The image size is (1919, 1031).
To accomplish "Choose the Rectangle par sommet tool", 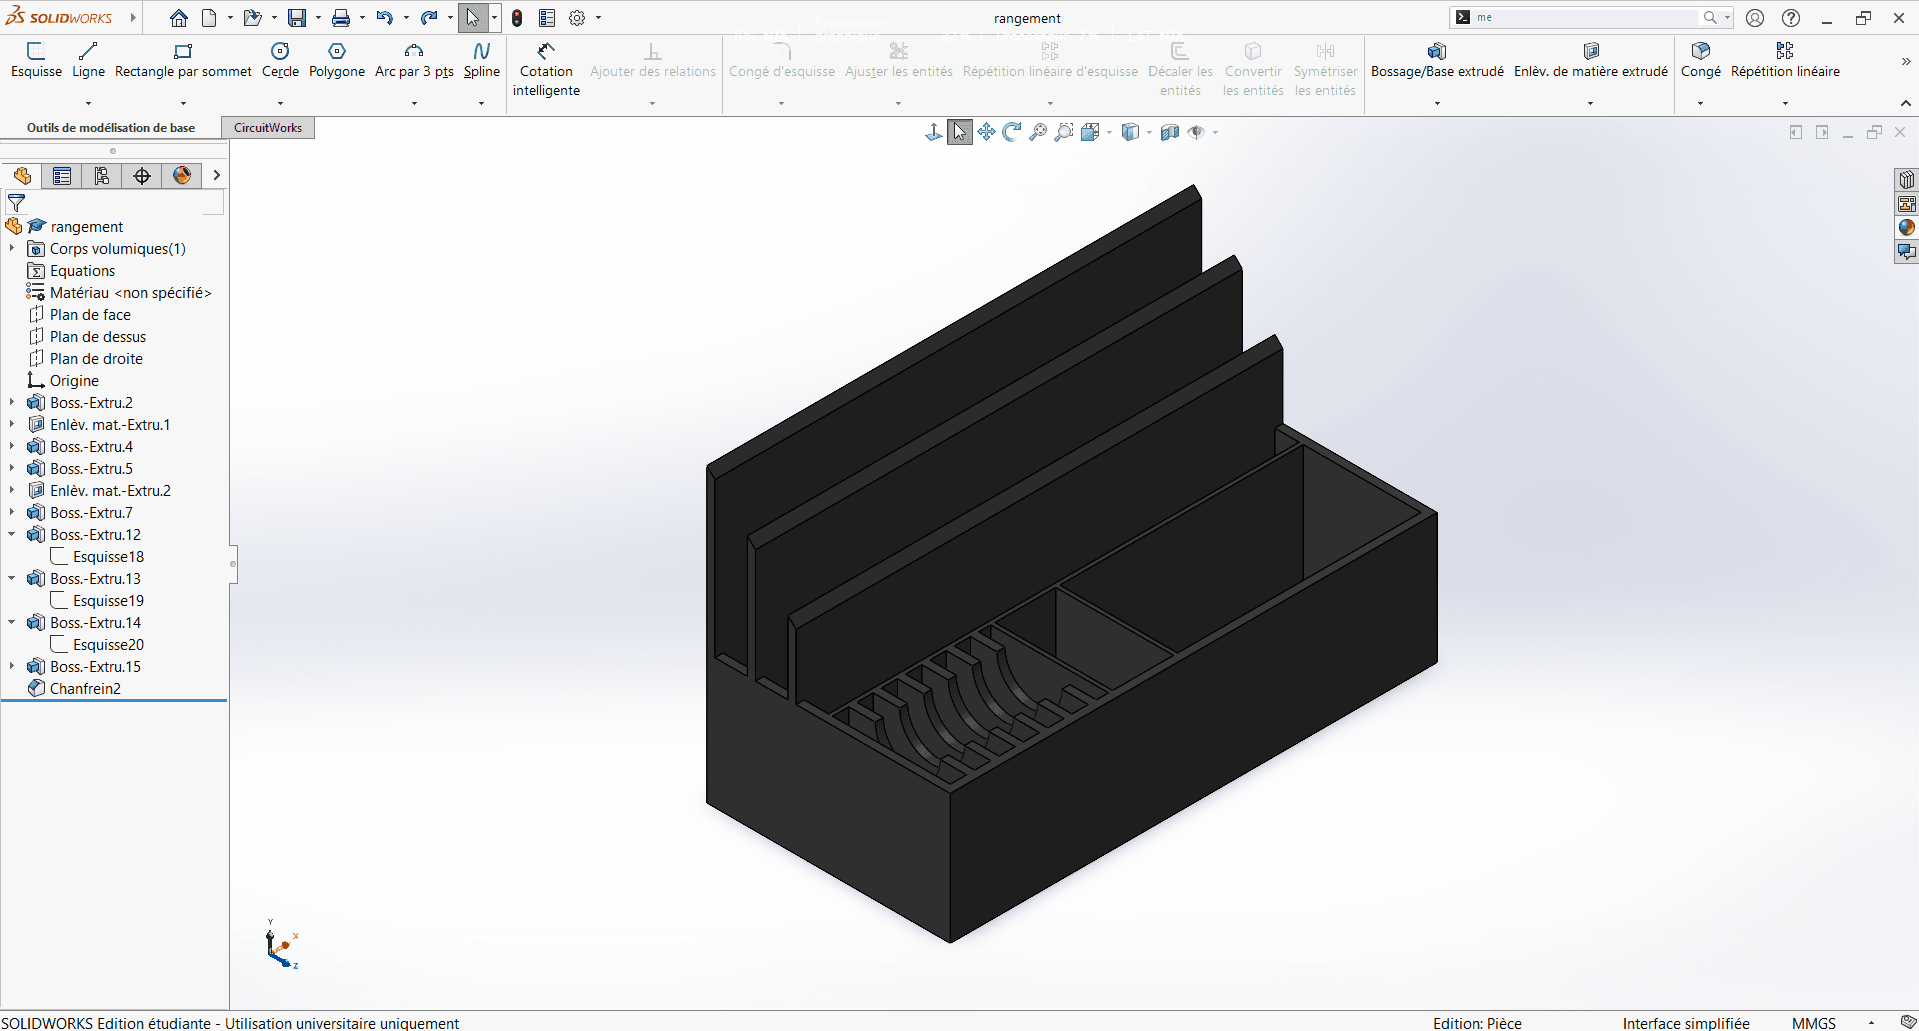I will coord(183,60).
